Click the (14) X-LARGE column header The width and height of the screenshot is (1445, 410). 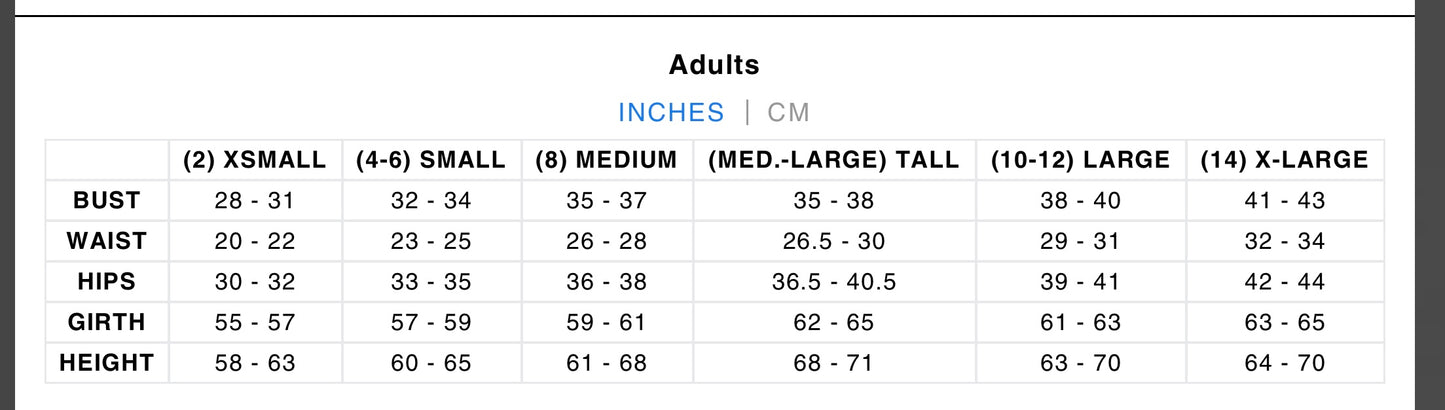pyautogui.click(x=1284, y=160)
